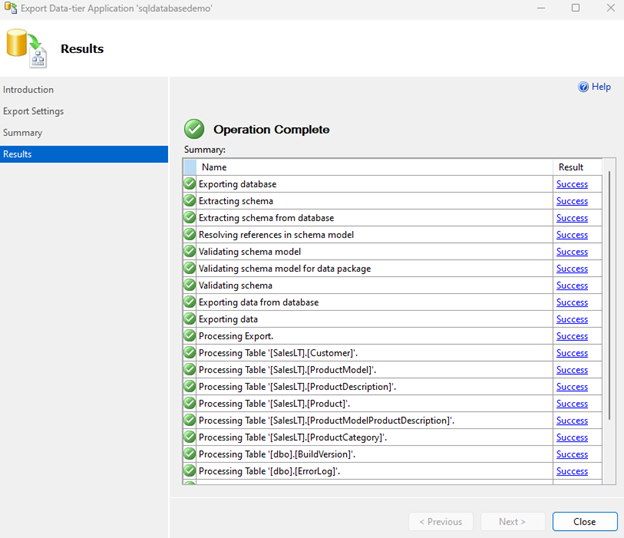Select the Summary page in sidebar

click(23, 133)
